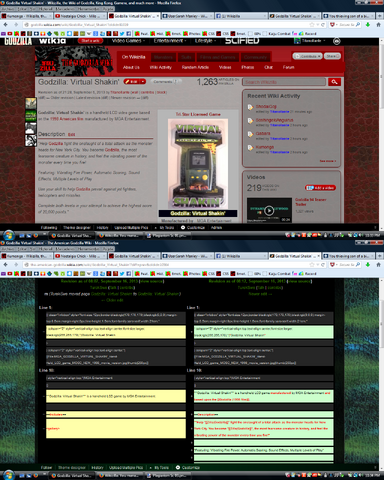This screenshot has height=480, width=384.
Task: Open a new tab in the lower window
Action: 379,256
